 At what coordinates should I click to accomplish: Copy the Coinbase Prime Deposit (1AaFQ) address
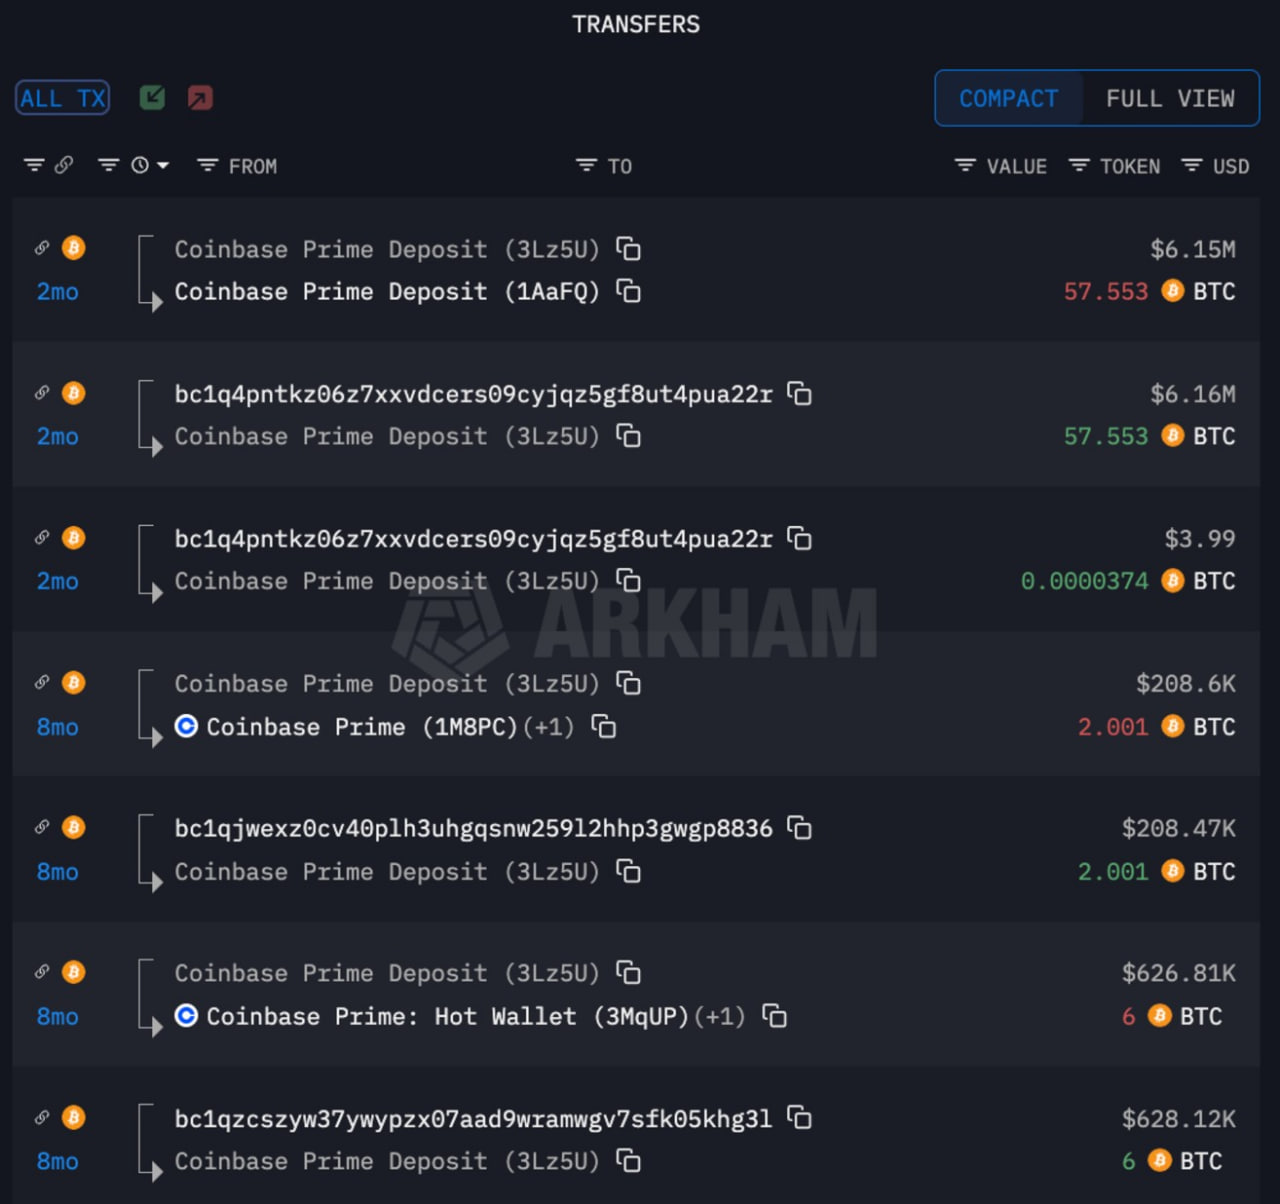click(628, 291)
